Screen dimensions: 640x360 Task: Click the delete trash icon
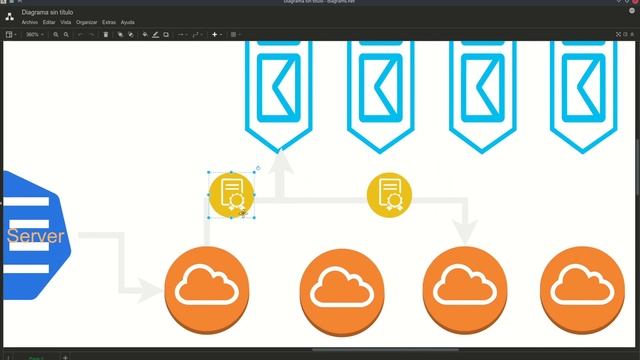tap(106, 35)
